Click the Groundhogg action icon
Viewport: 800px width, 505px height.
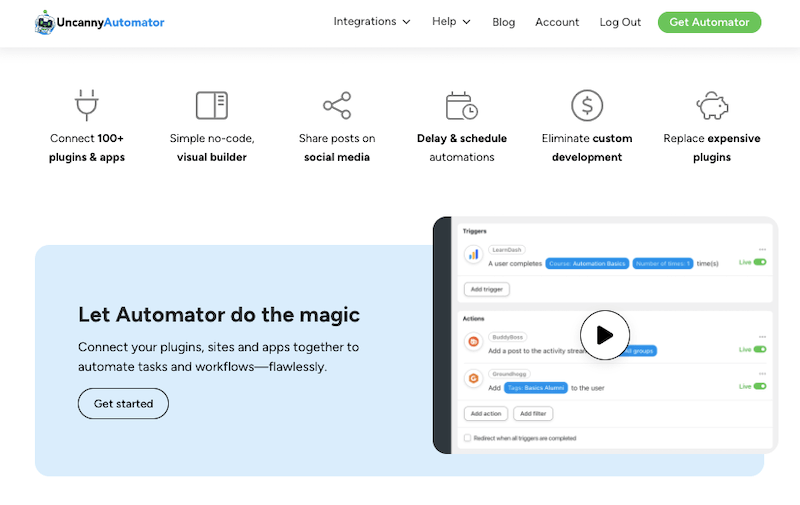473,378
